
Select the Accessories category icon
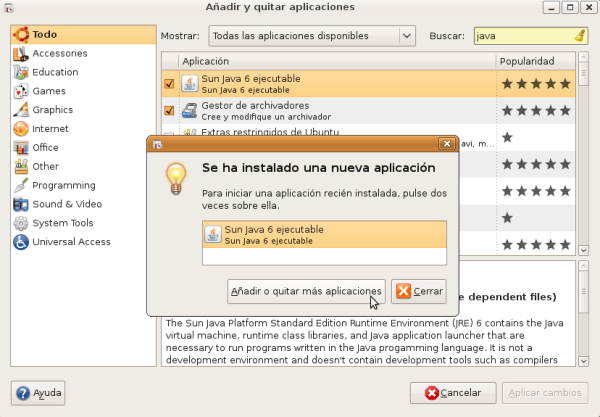coord(20,54)
